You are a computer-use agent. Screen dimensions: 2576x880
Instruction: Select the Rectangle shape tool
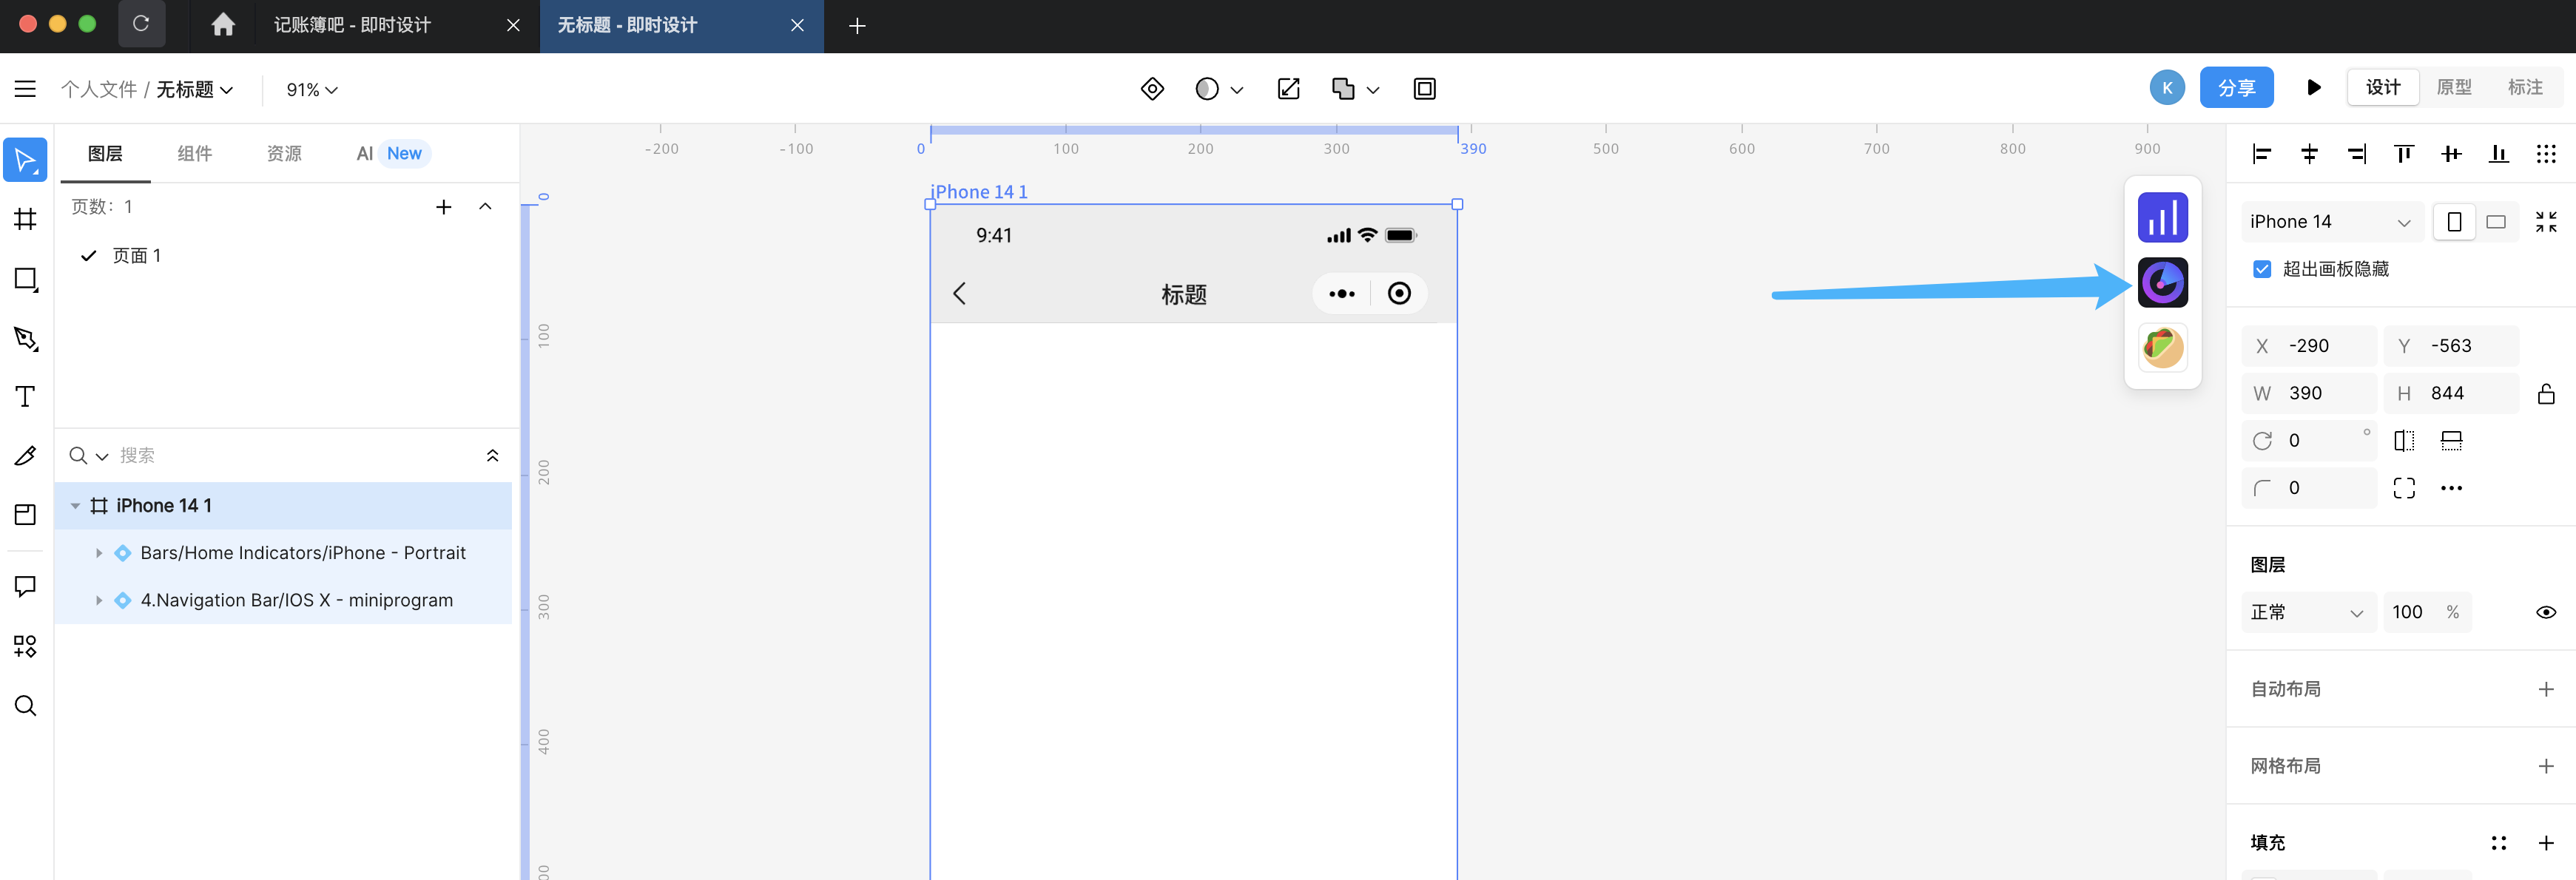click(x=25, y=279)
